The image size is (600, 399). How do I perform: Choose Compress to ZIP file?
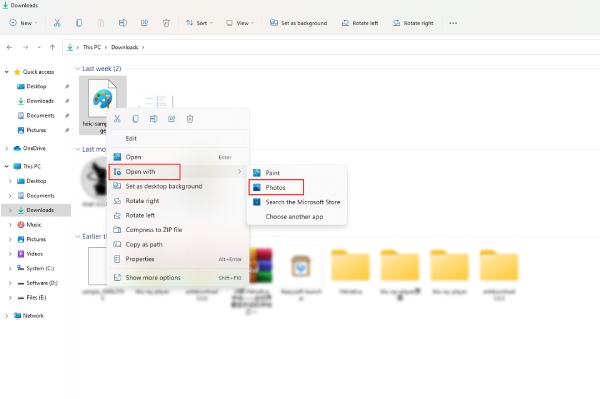(178, 230)
